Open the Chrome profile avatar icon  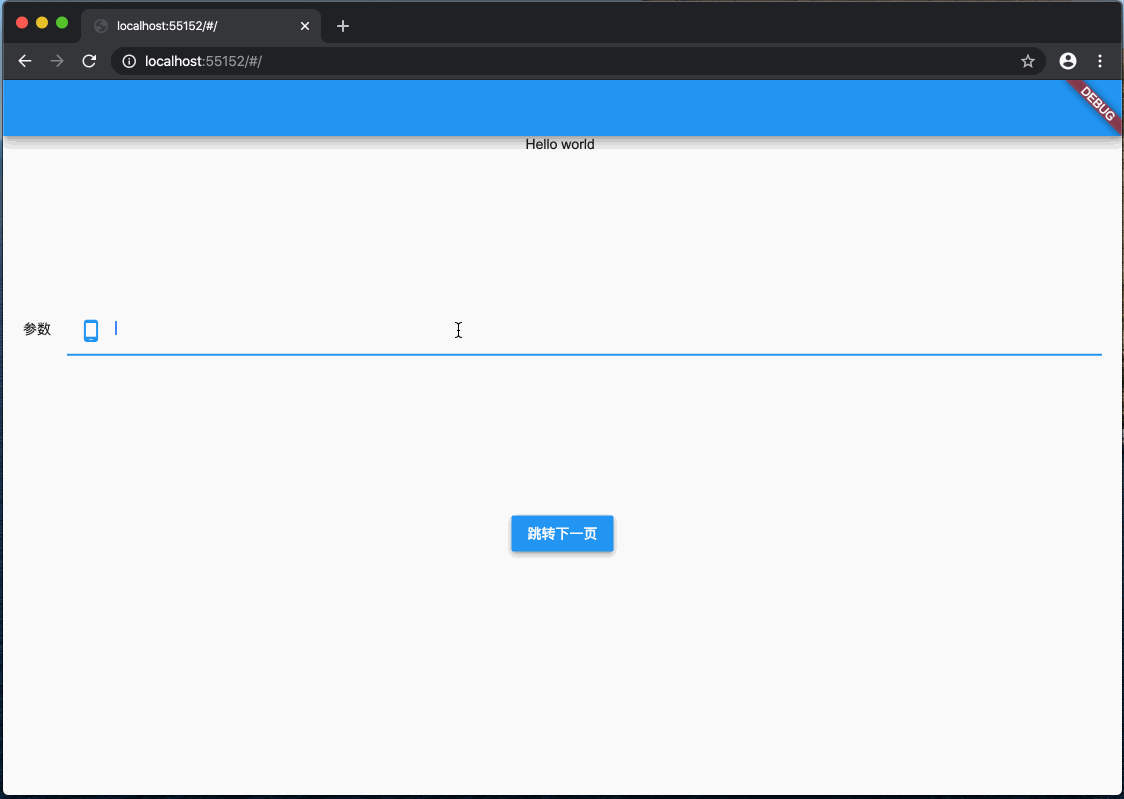click(1067, 61)
